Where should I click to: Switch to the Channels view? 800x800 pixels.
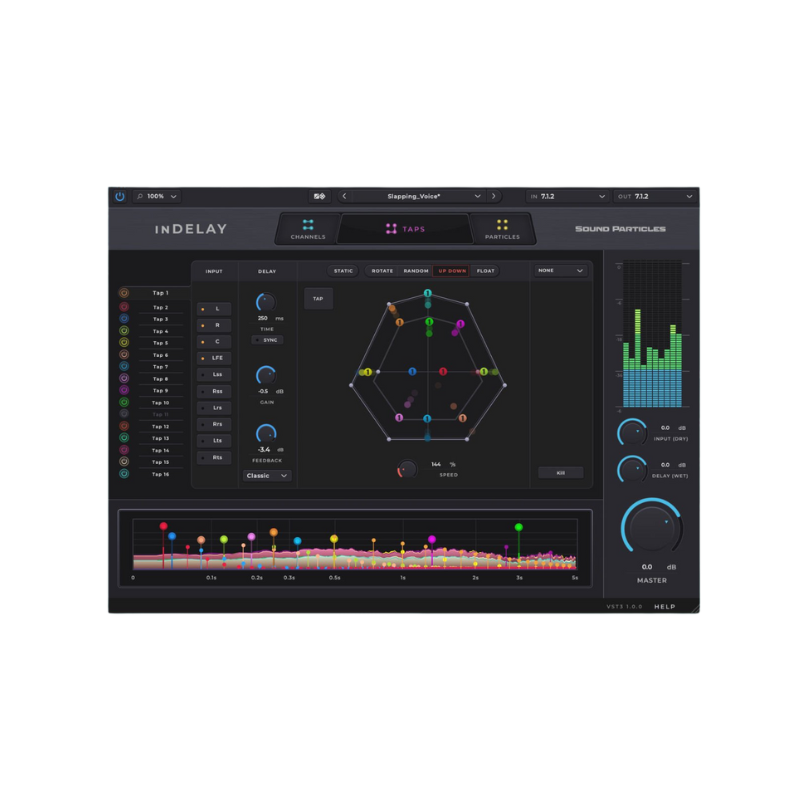[x=306, y=231]
